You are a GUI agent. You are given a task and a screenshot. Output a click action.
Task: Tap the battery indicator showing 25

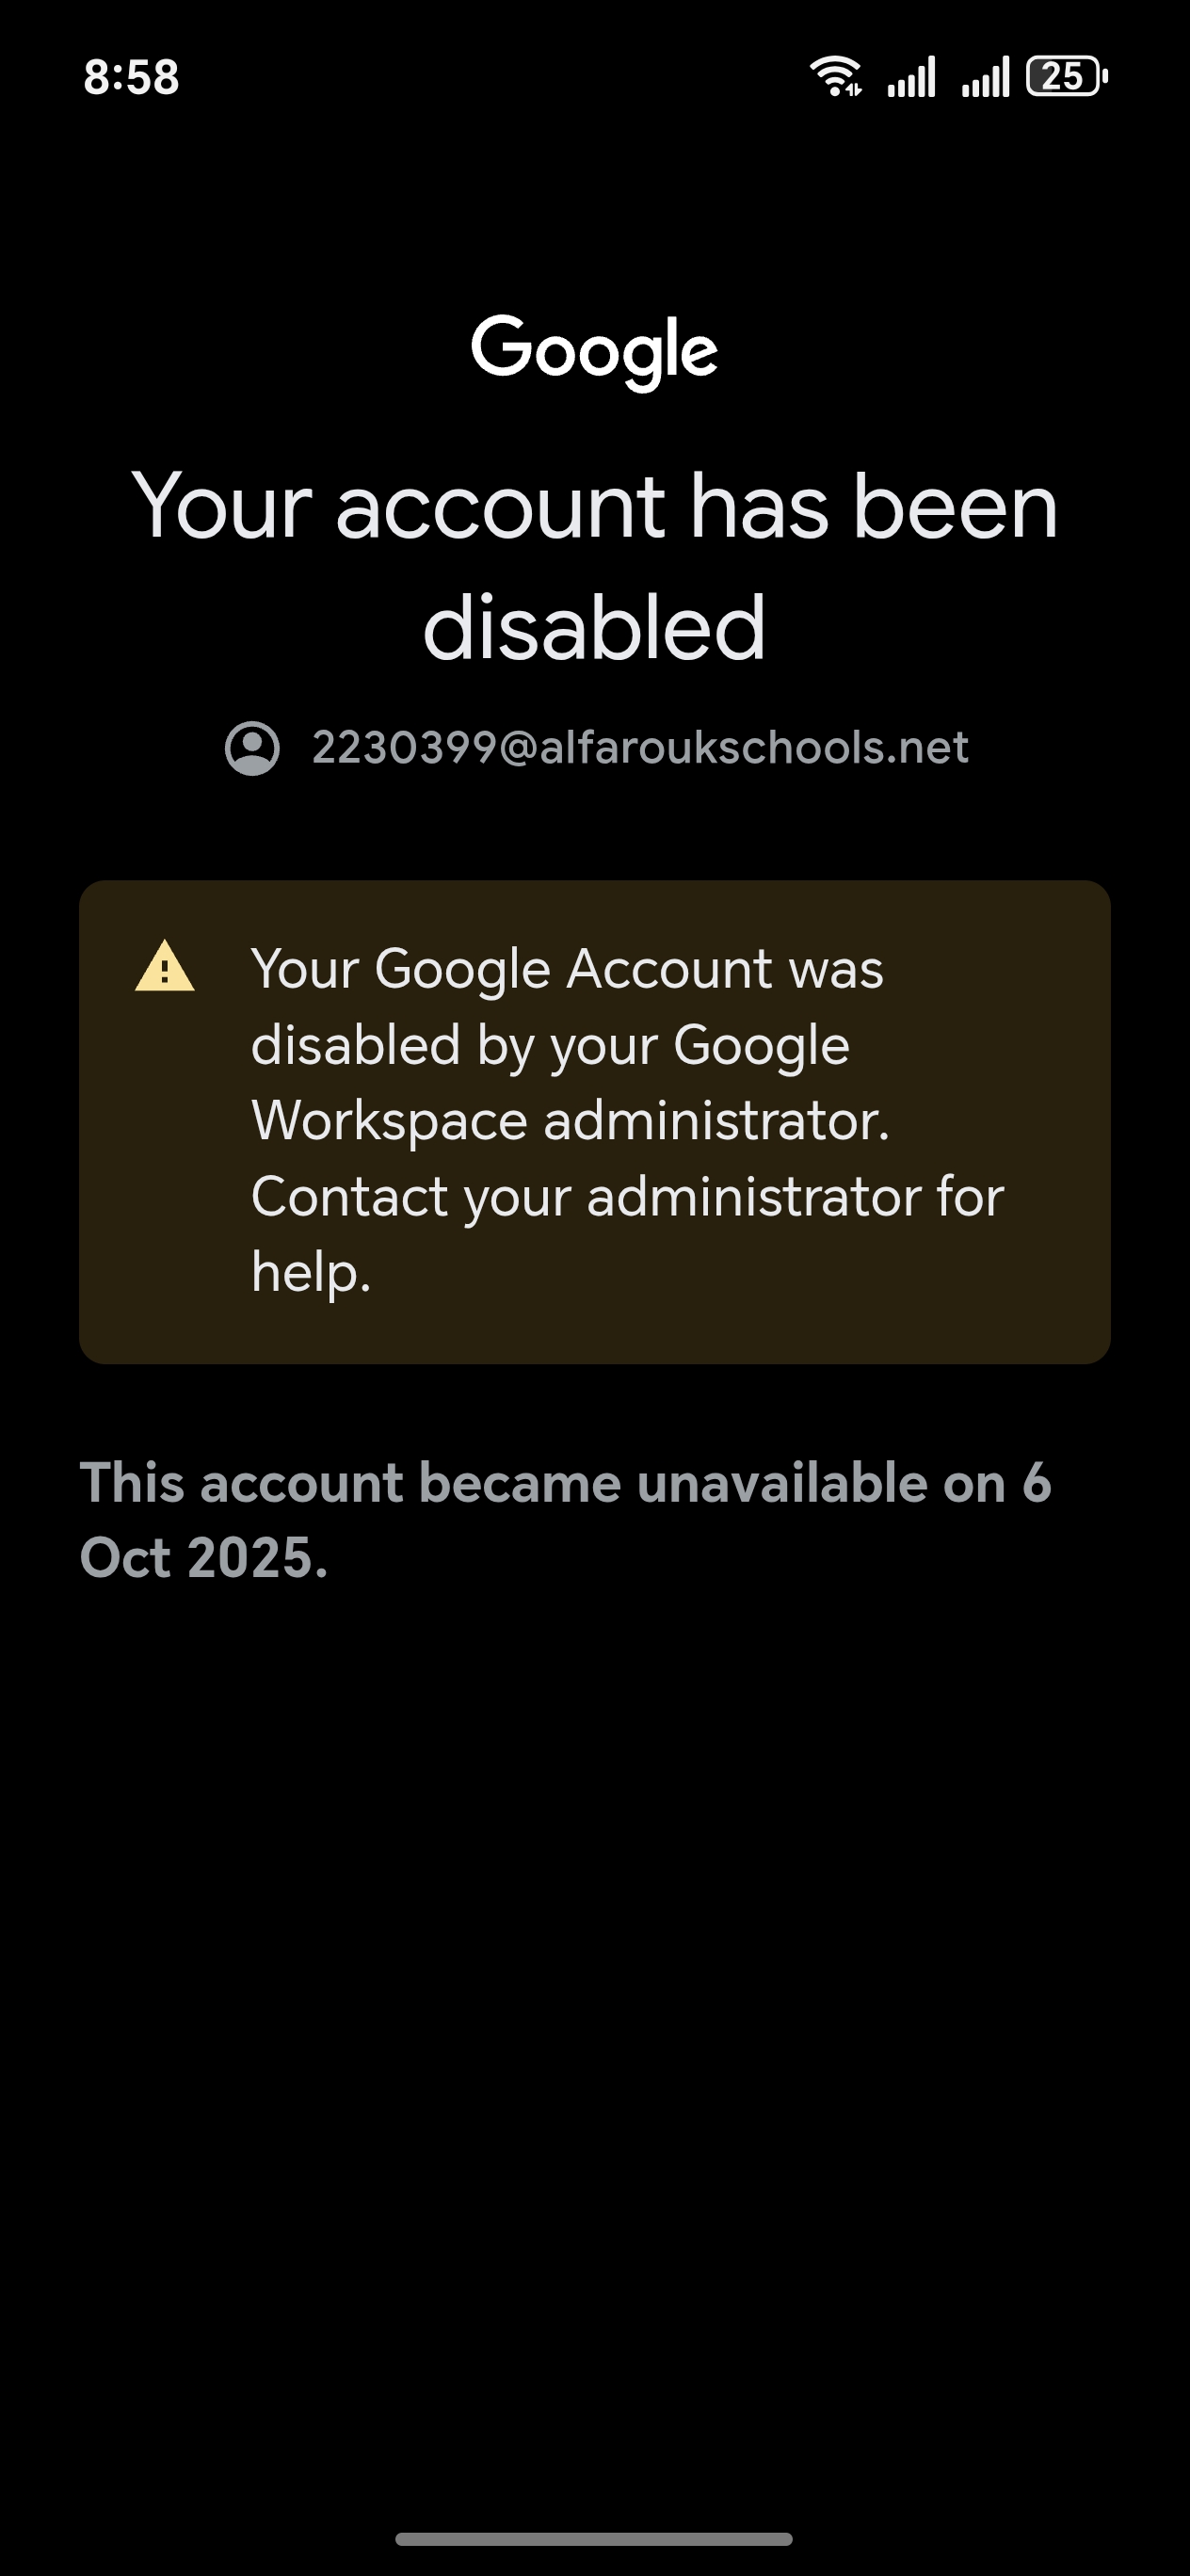point(1066,76)
